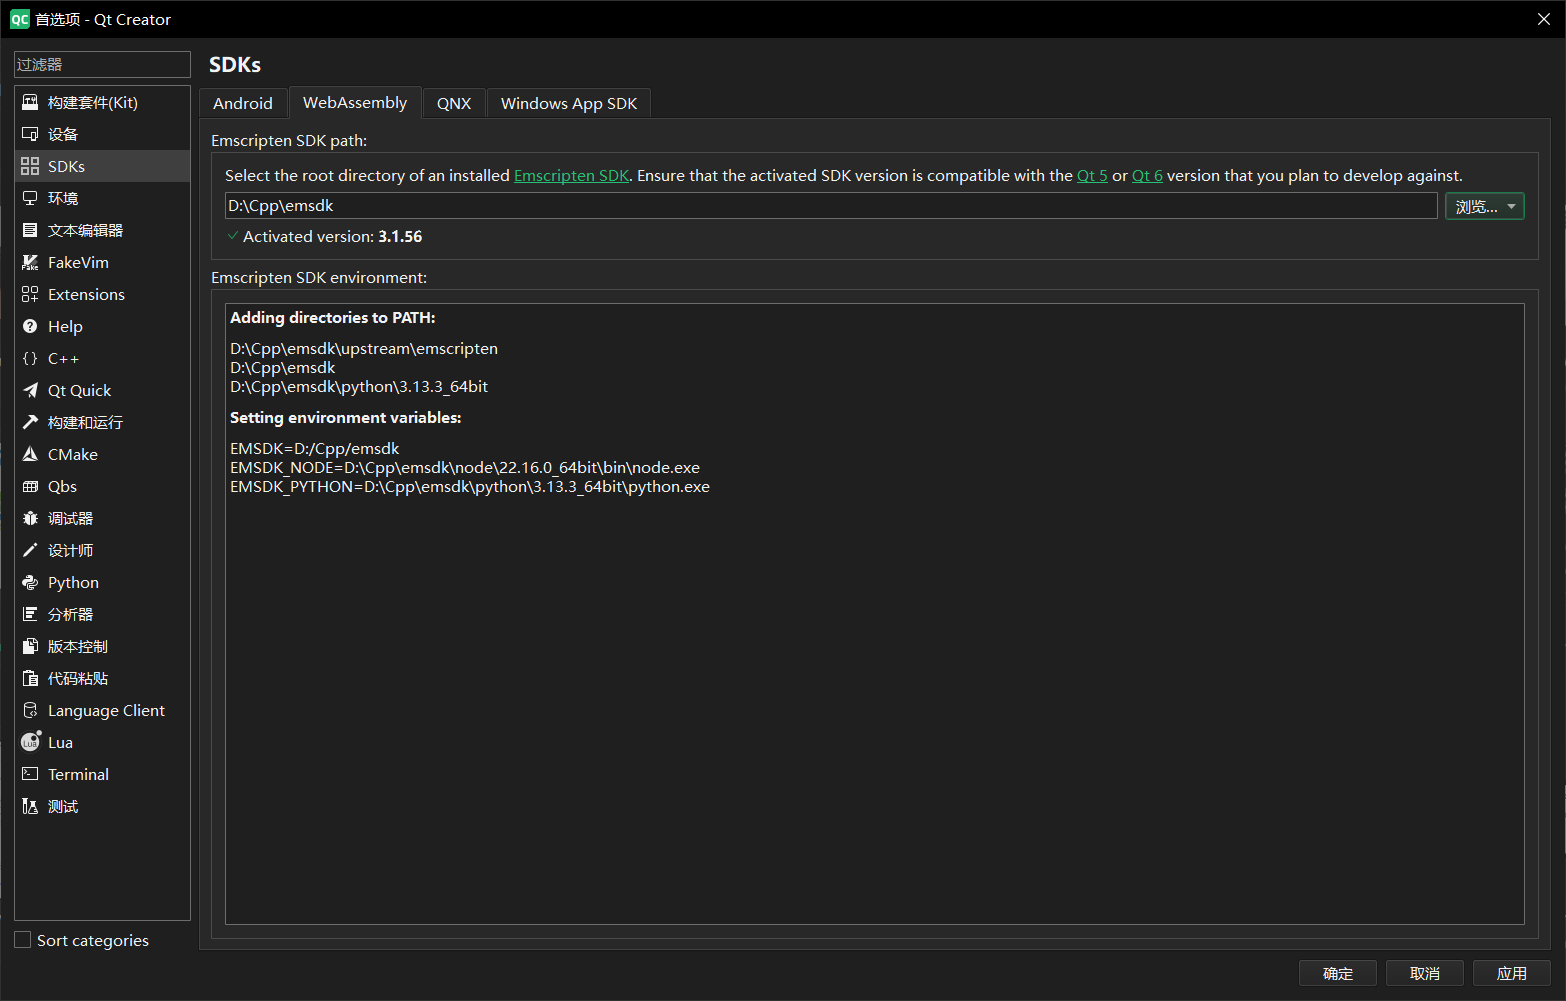Close the 首选项 preferences dialog
Image resolution: width=1566 pixels, height=1001 pixels.
point(1544,19)
